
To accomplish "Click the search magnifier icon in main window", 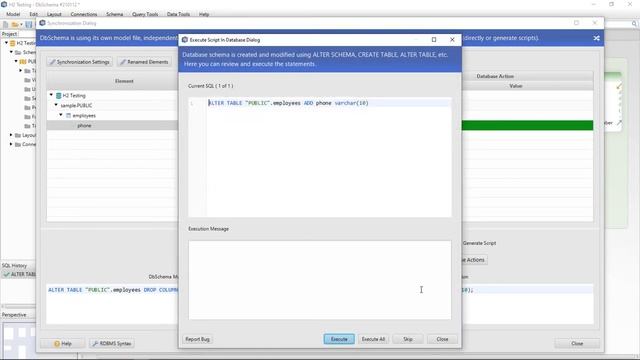I will (x=634, y=24).
